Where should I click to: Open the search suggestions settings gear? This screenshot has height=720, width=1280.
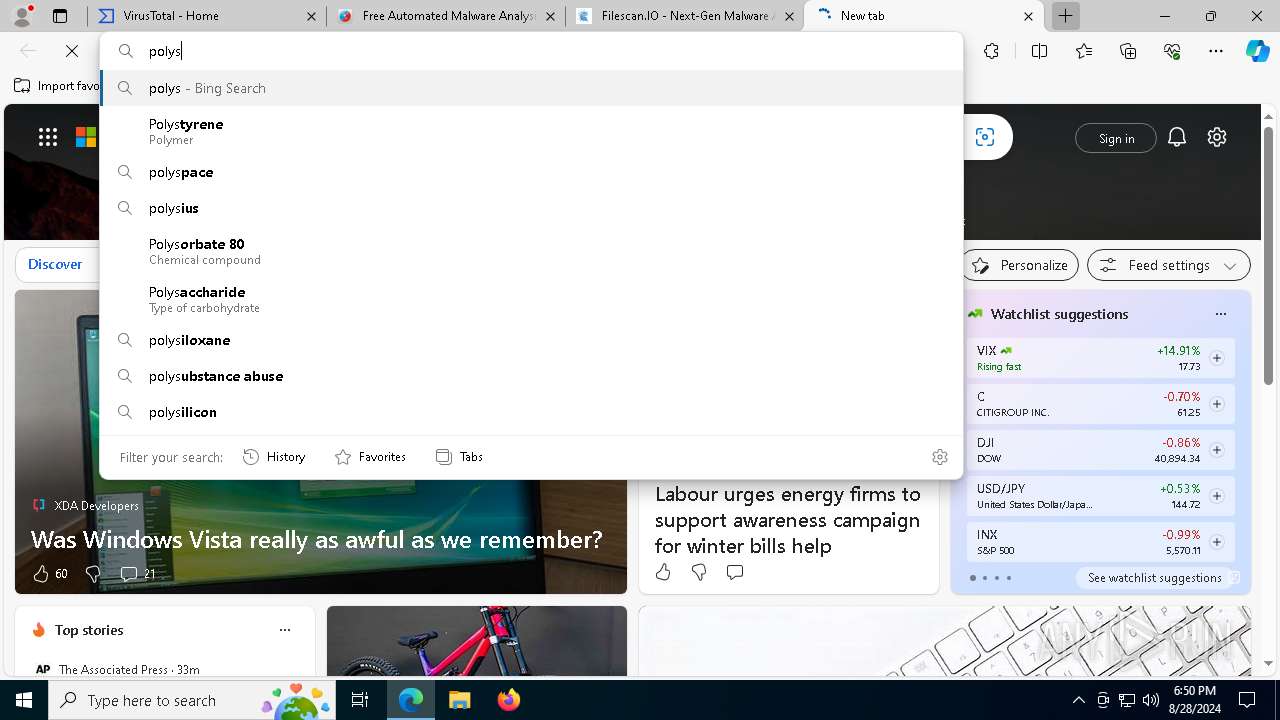[940, 457]
